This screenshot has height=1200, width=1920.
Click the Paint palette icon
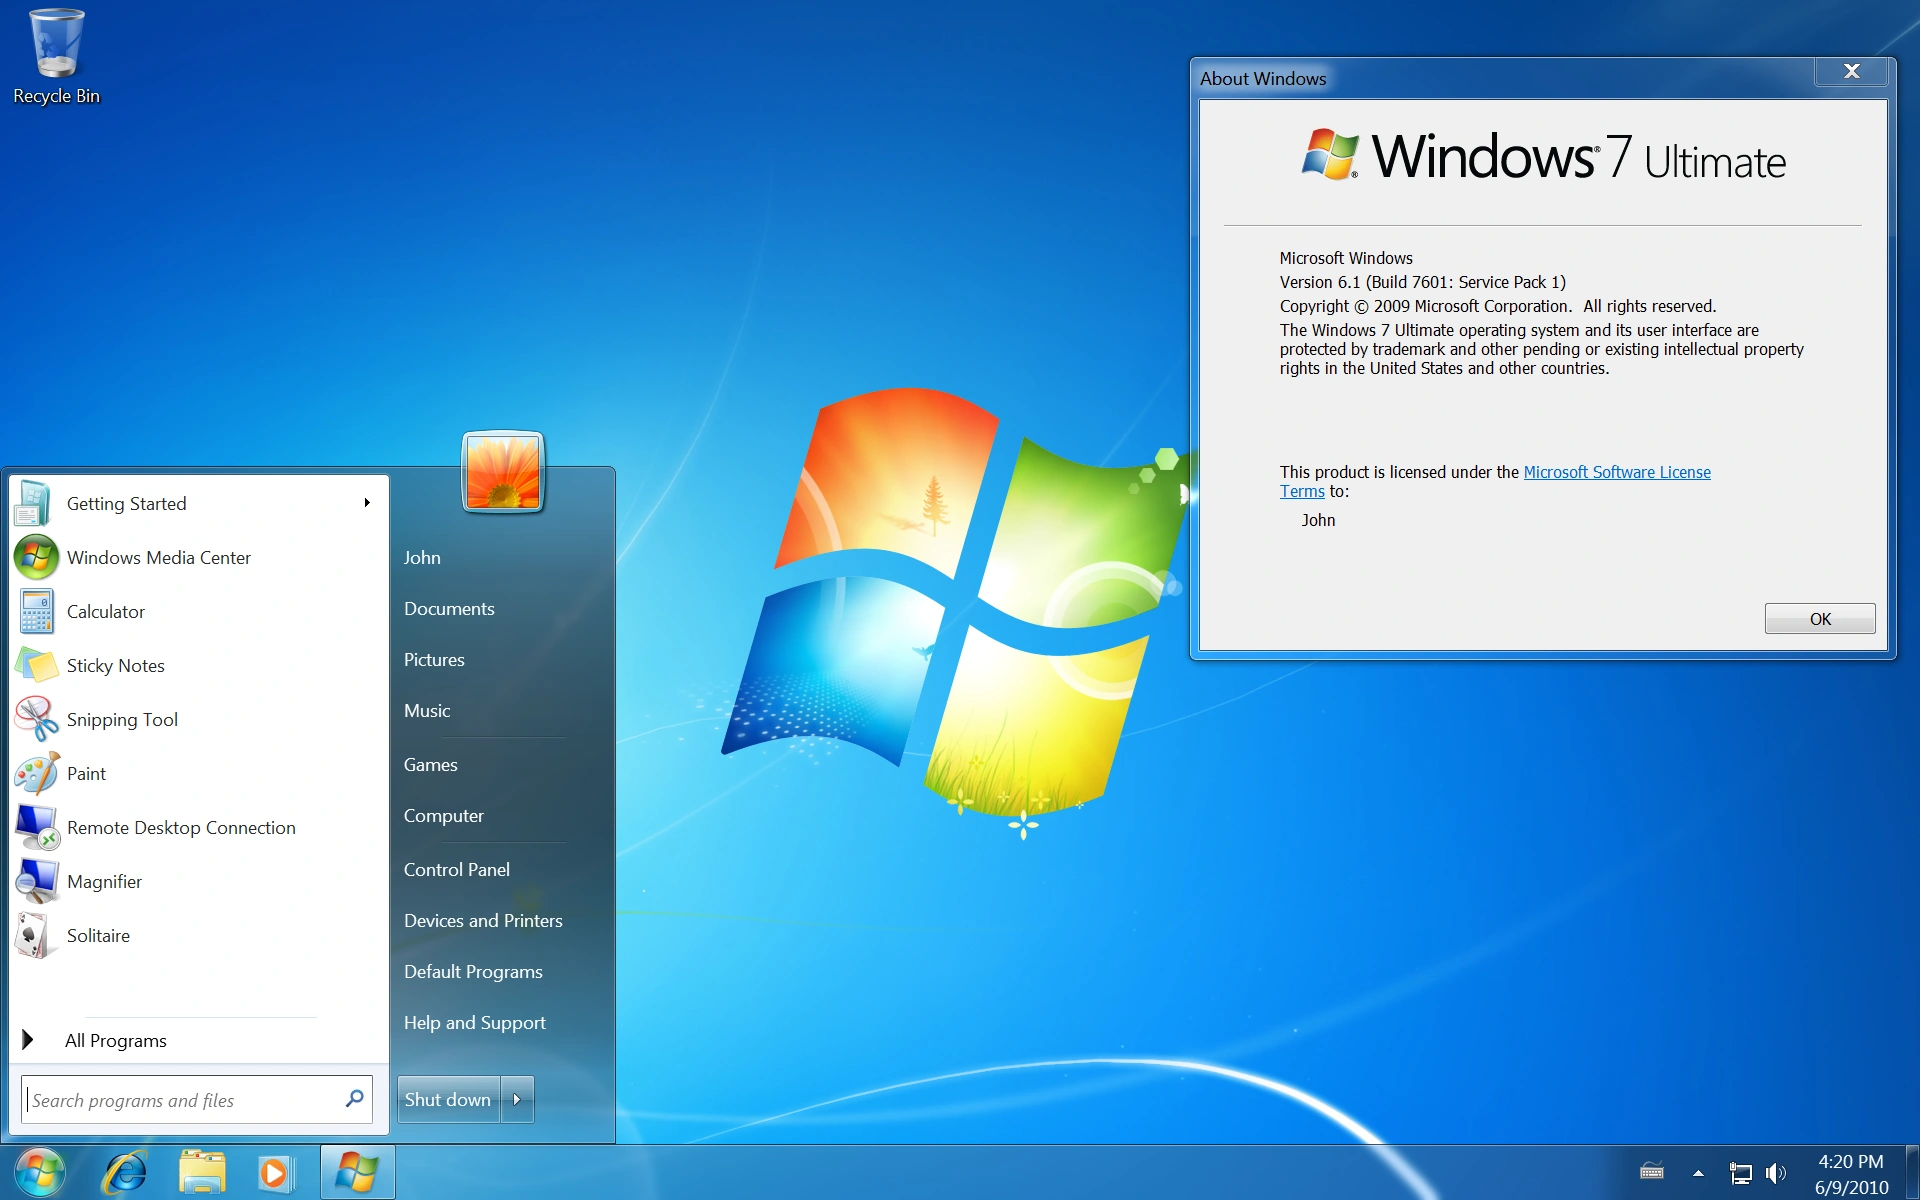tap(36, 773)
